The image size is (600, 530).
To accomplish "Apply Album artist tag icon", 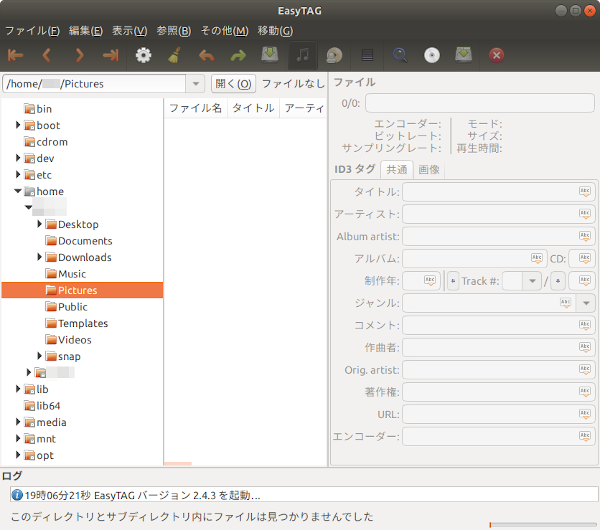I will tap(585, 236).
